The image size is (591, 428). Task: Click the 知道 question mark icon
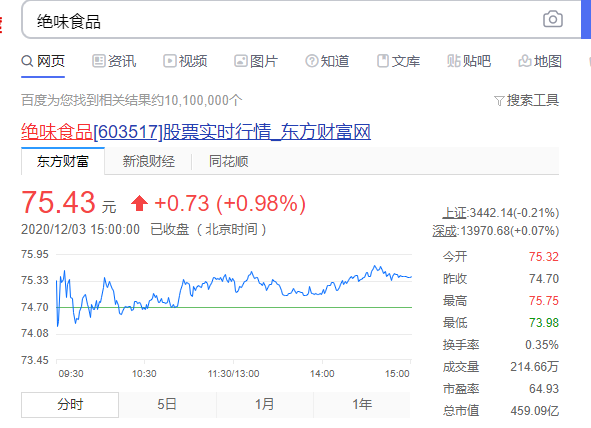pyautogui.click(x=312, y=61)
